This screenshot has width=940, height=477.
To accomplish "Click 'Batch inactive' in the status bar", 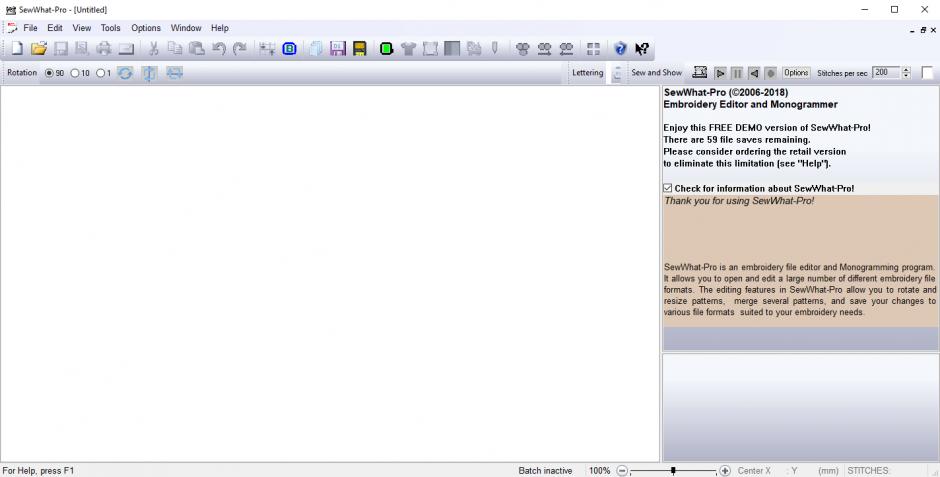I will (545, 471).
